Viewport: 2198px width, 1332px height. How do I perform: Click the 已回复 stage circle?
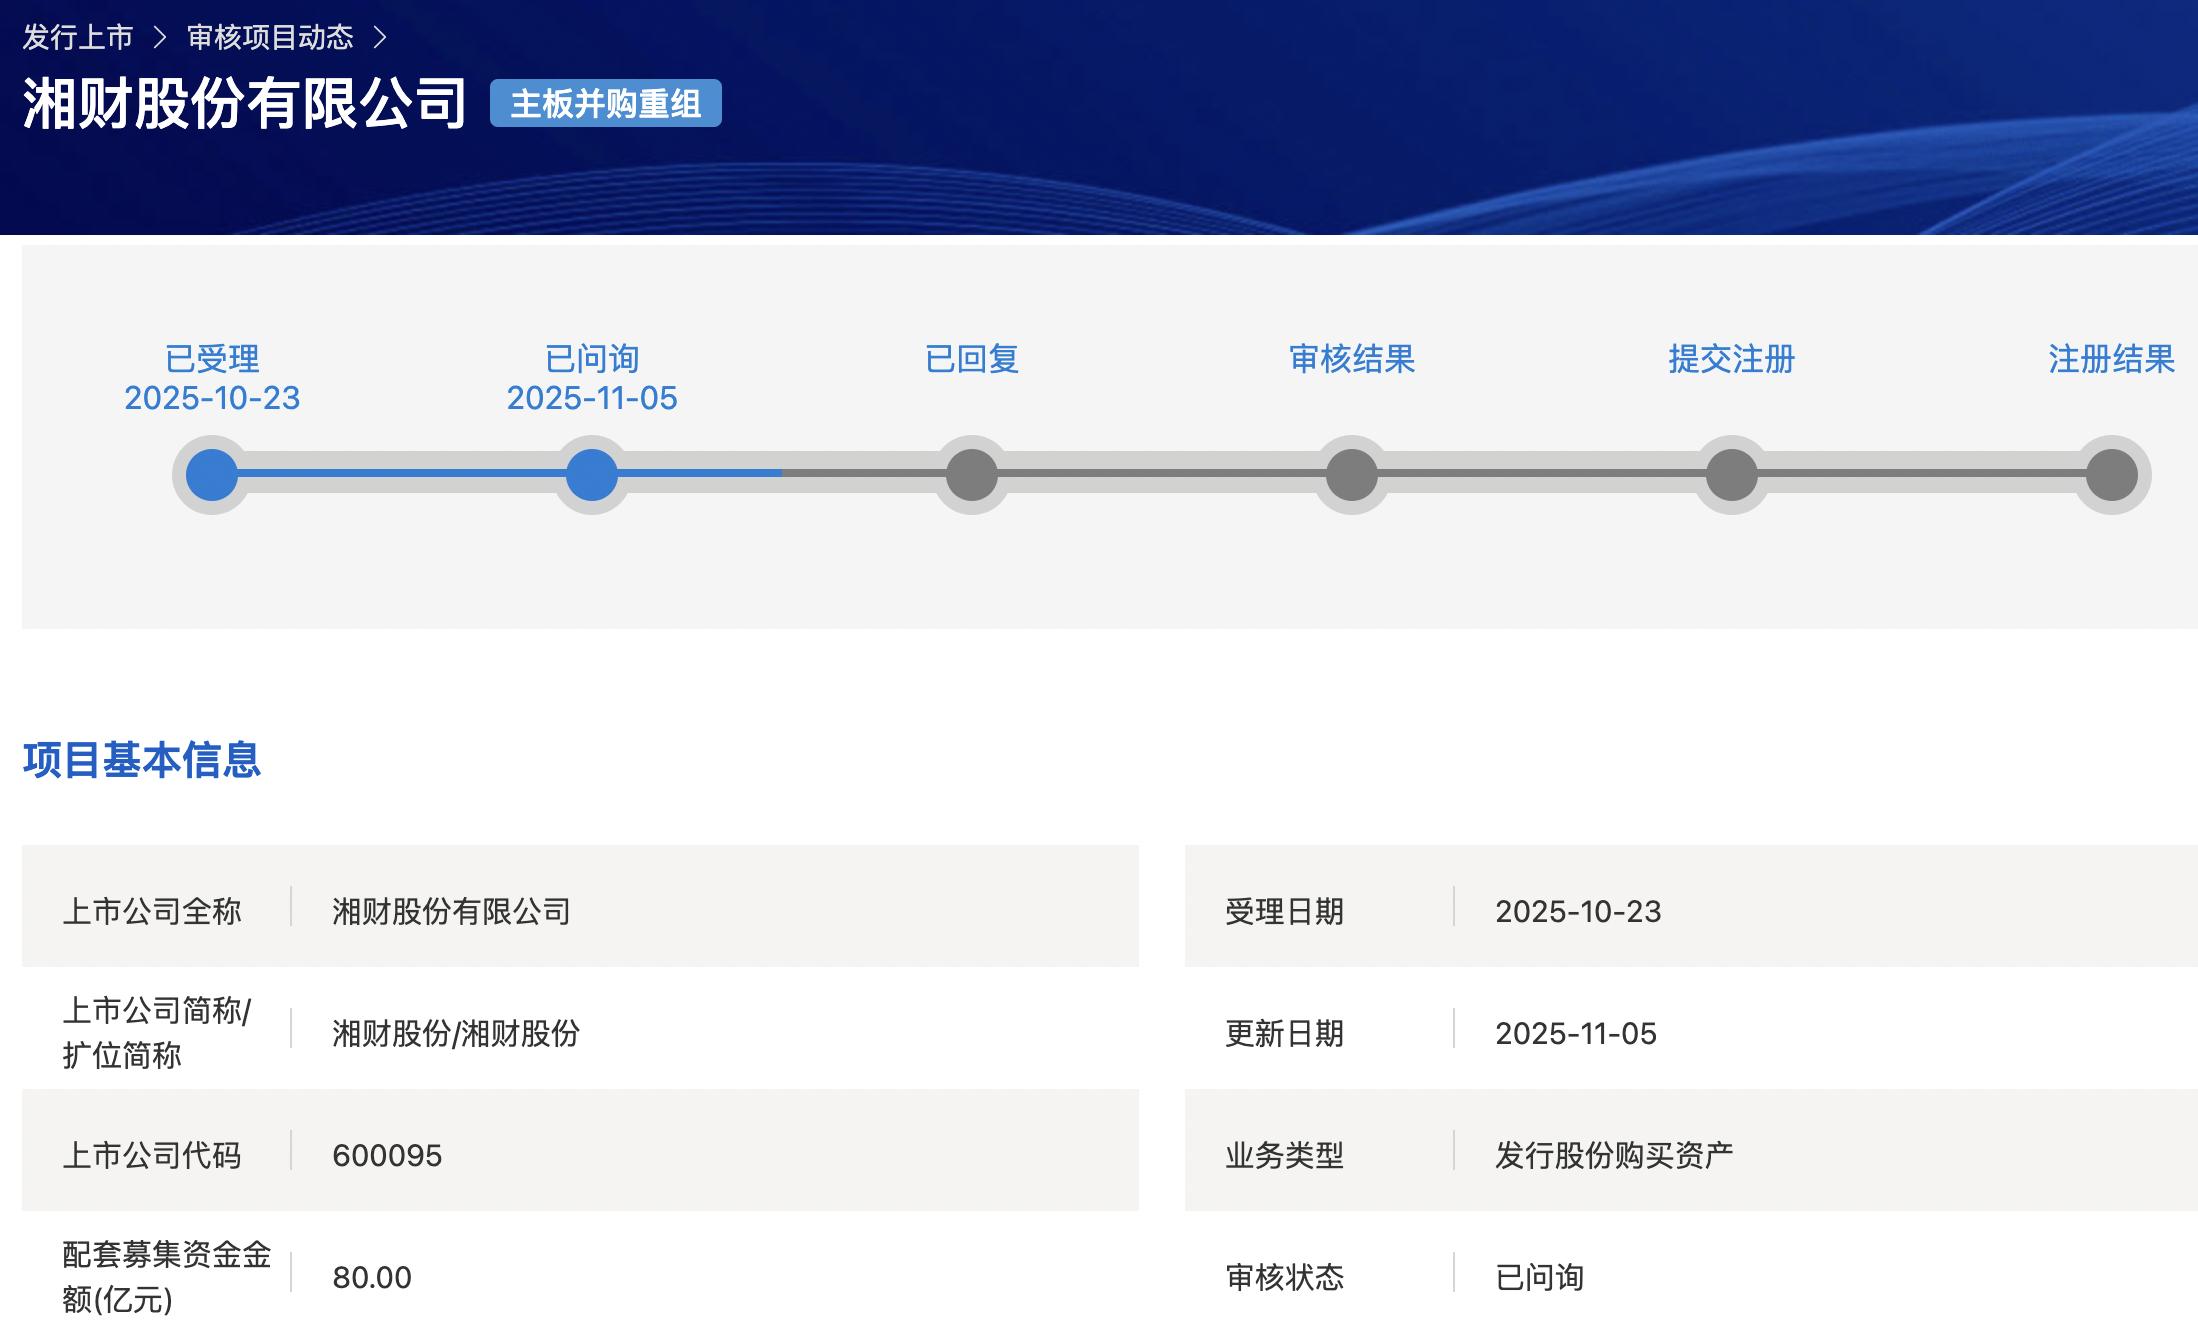point(971,475)
